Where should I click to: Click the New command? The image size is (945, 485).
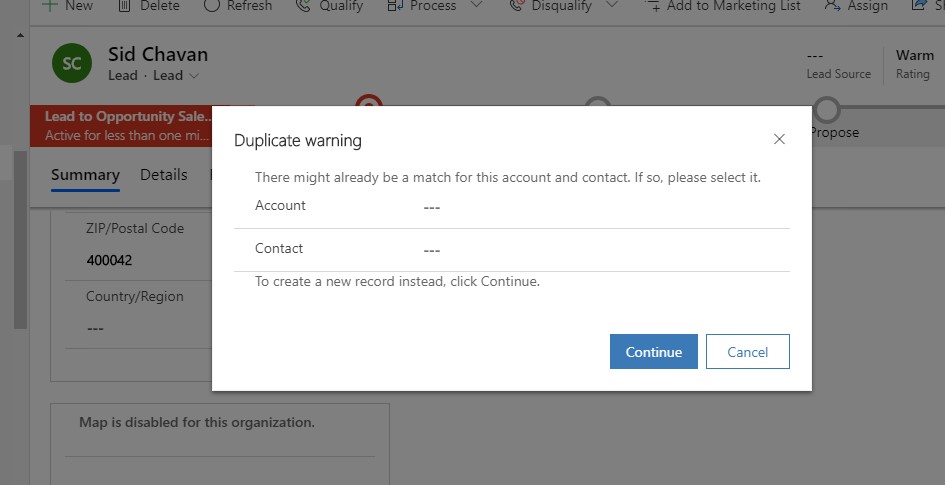68,5
